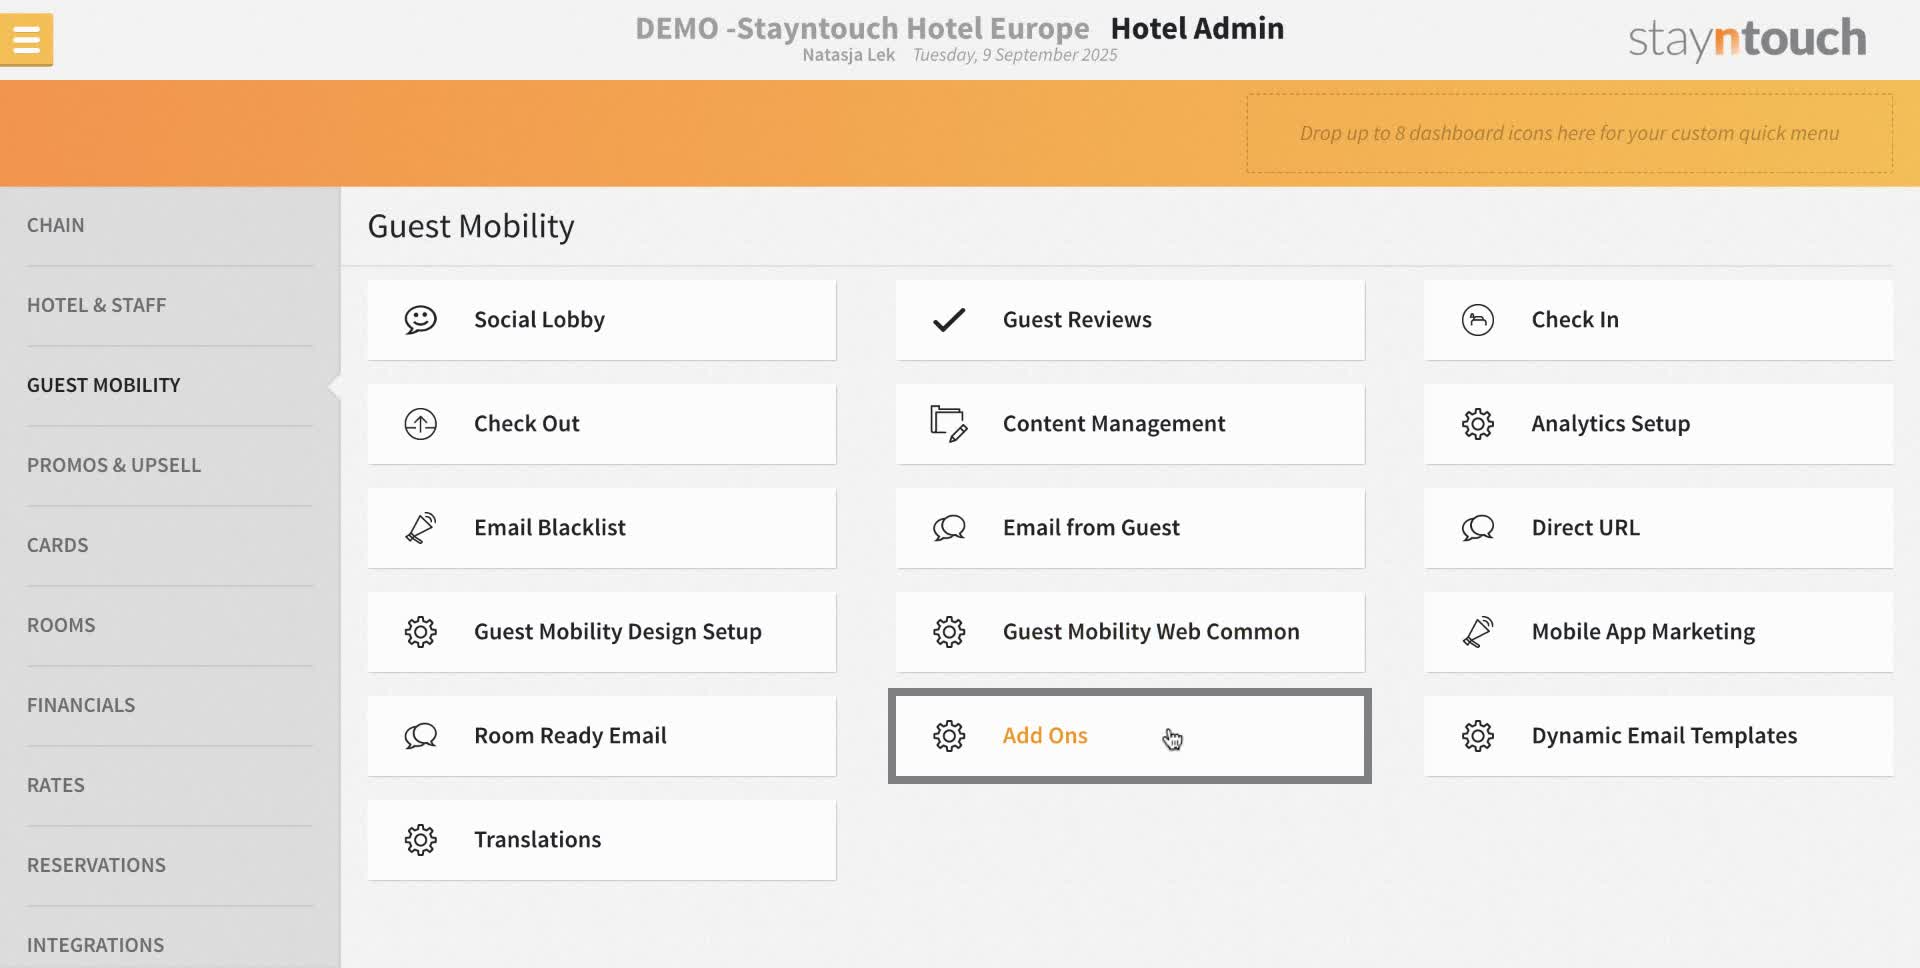The image size is (1920, 968).
Task: Click the Email from Guest chat icon
Action: point(948,527)
